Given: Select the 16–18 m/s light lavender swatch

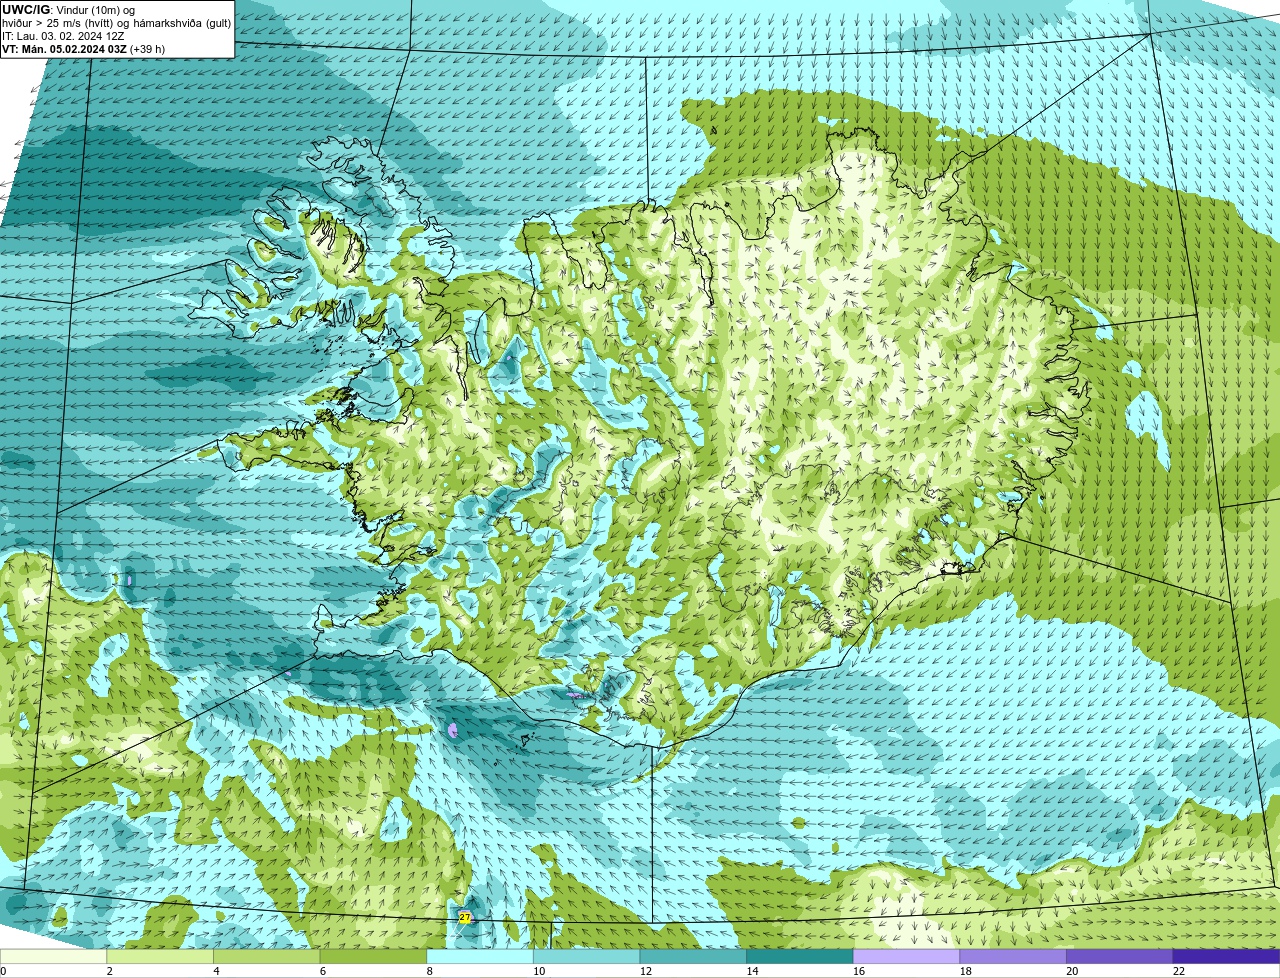Looking at the screenshot, I should (906, 957).
